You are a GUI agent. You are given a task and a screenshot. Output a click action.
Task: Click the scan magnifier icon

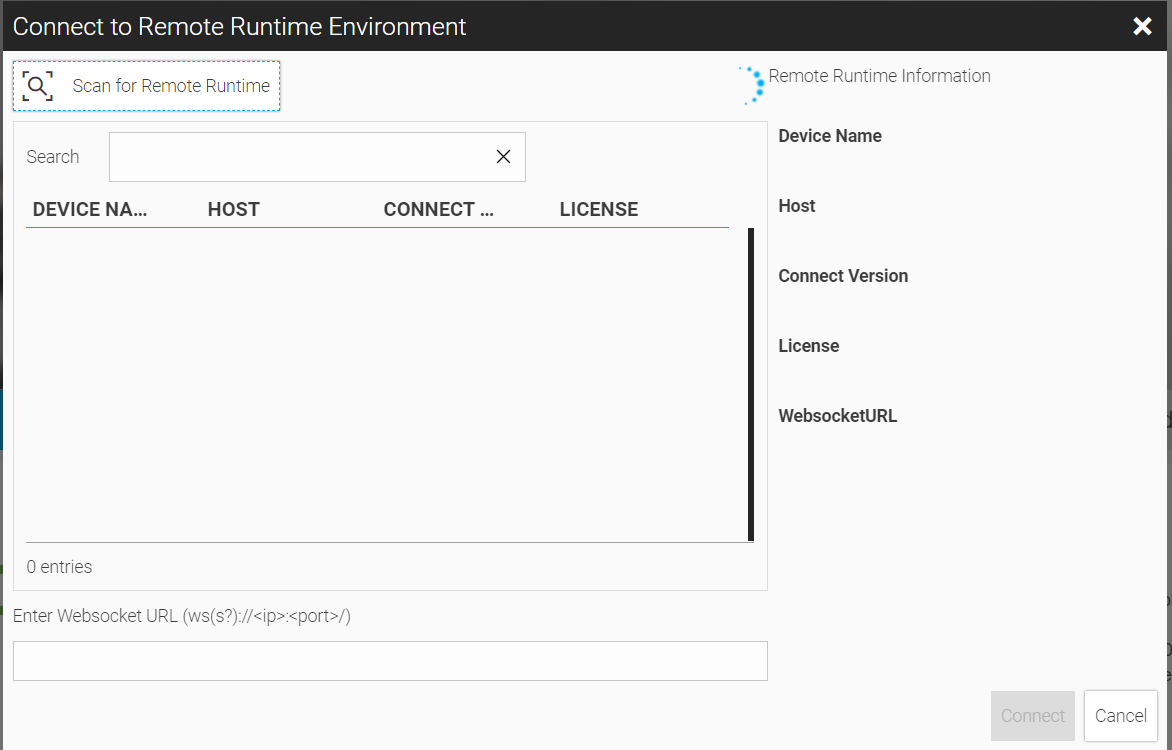[37, 86]
